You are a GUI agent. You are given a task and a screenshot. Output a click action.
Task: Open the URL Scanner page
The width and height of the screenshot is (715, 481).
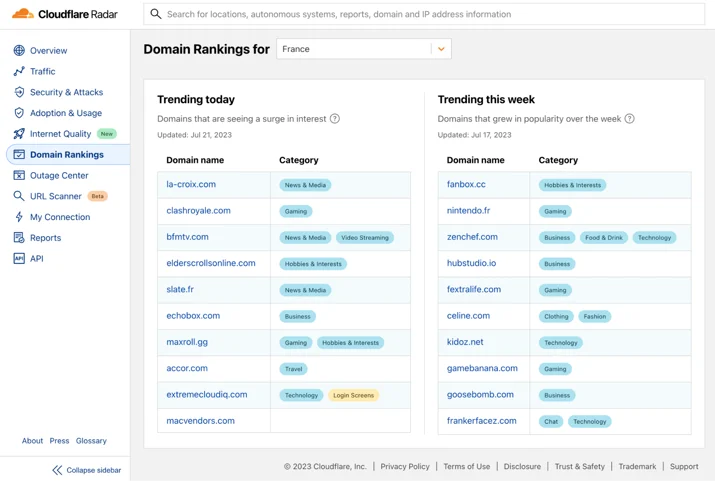[56, 197]
